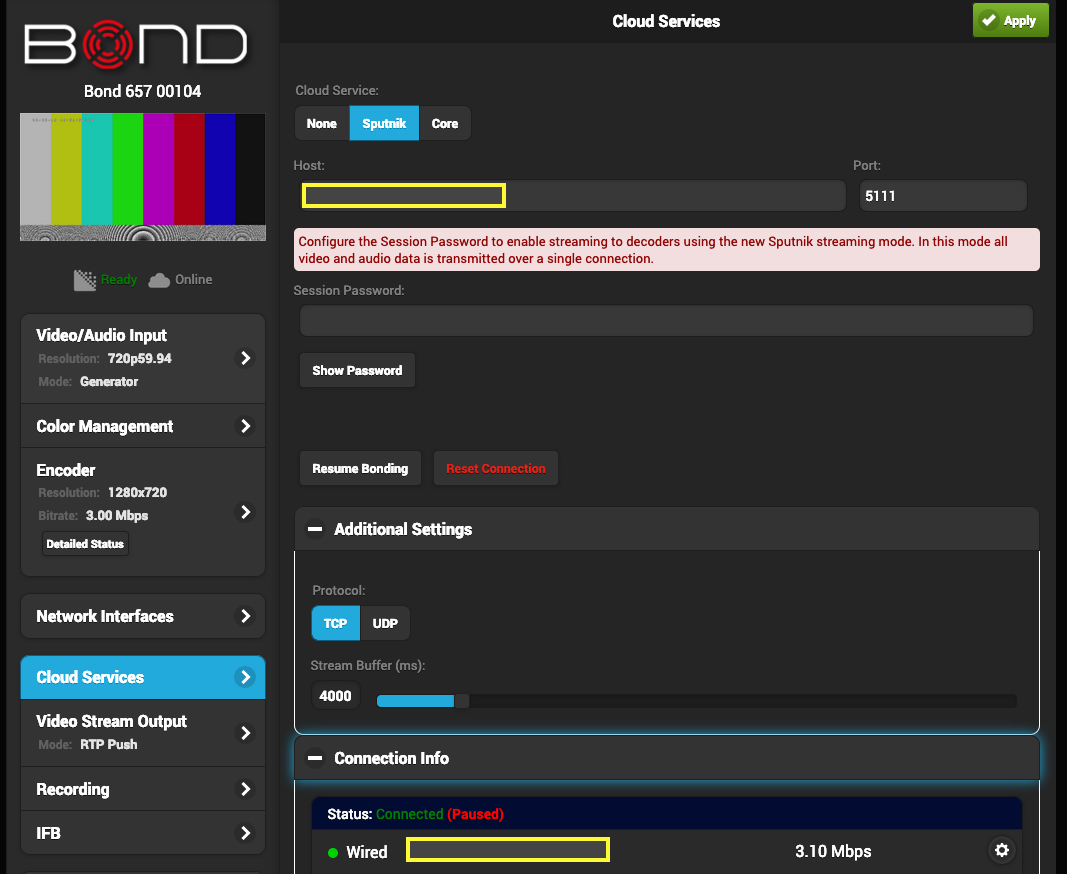
Task: Switch protocol to UDP
Action: [385, 623]
